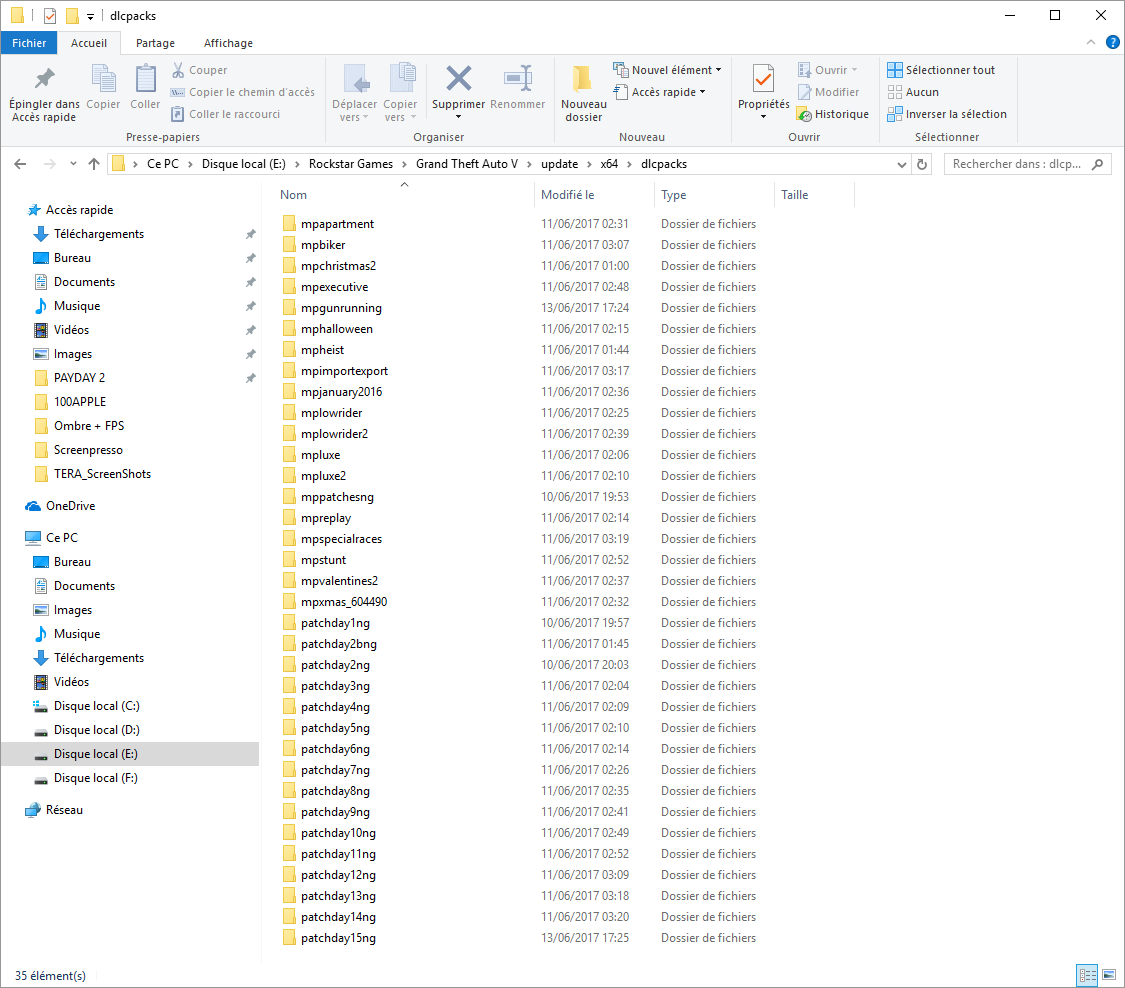Click Sélectionner tout
The width and height of the screenshot is (1125, 988).
point(941,70)
